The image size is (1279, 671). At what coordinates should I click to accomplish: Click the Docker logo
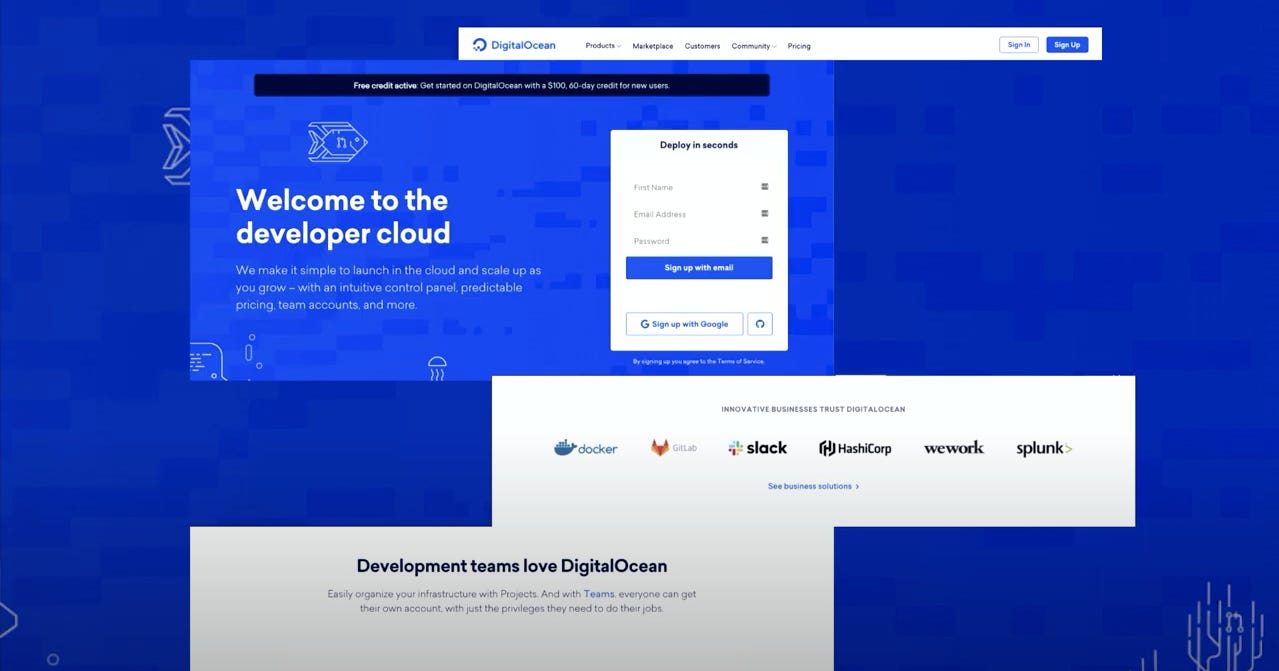coord(586,448)
